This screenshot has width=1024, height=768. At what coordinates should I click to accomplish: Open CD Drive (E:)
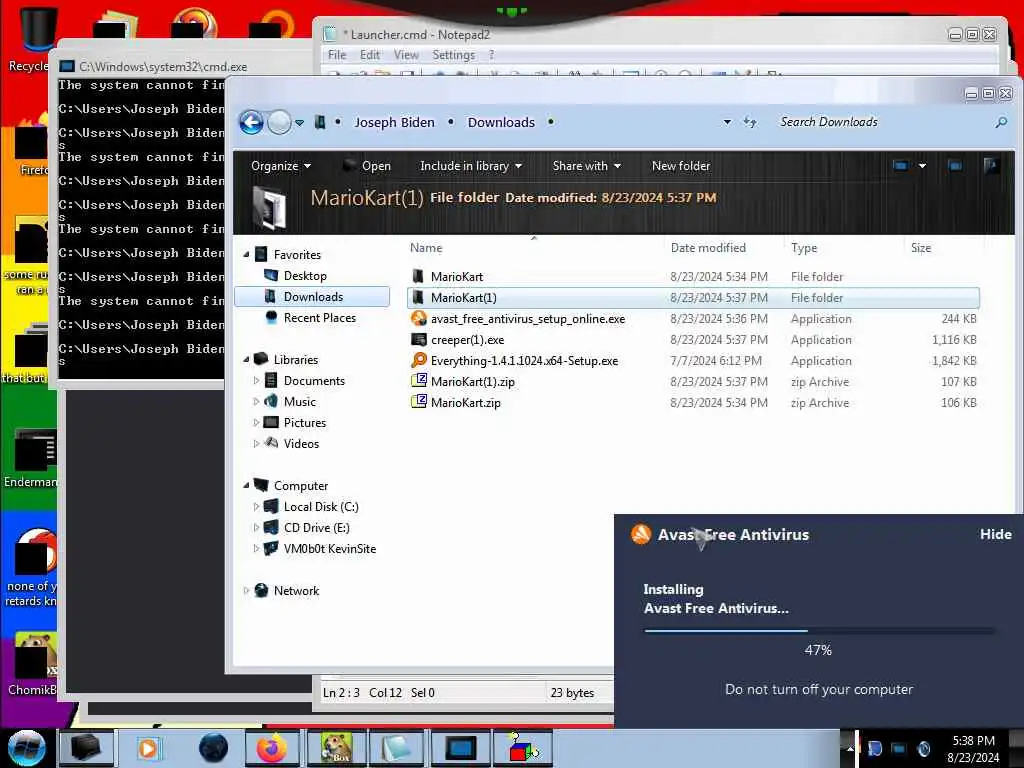(x=316, y=527)
